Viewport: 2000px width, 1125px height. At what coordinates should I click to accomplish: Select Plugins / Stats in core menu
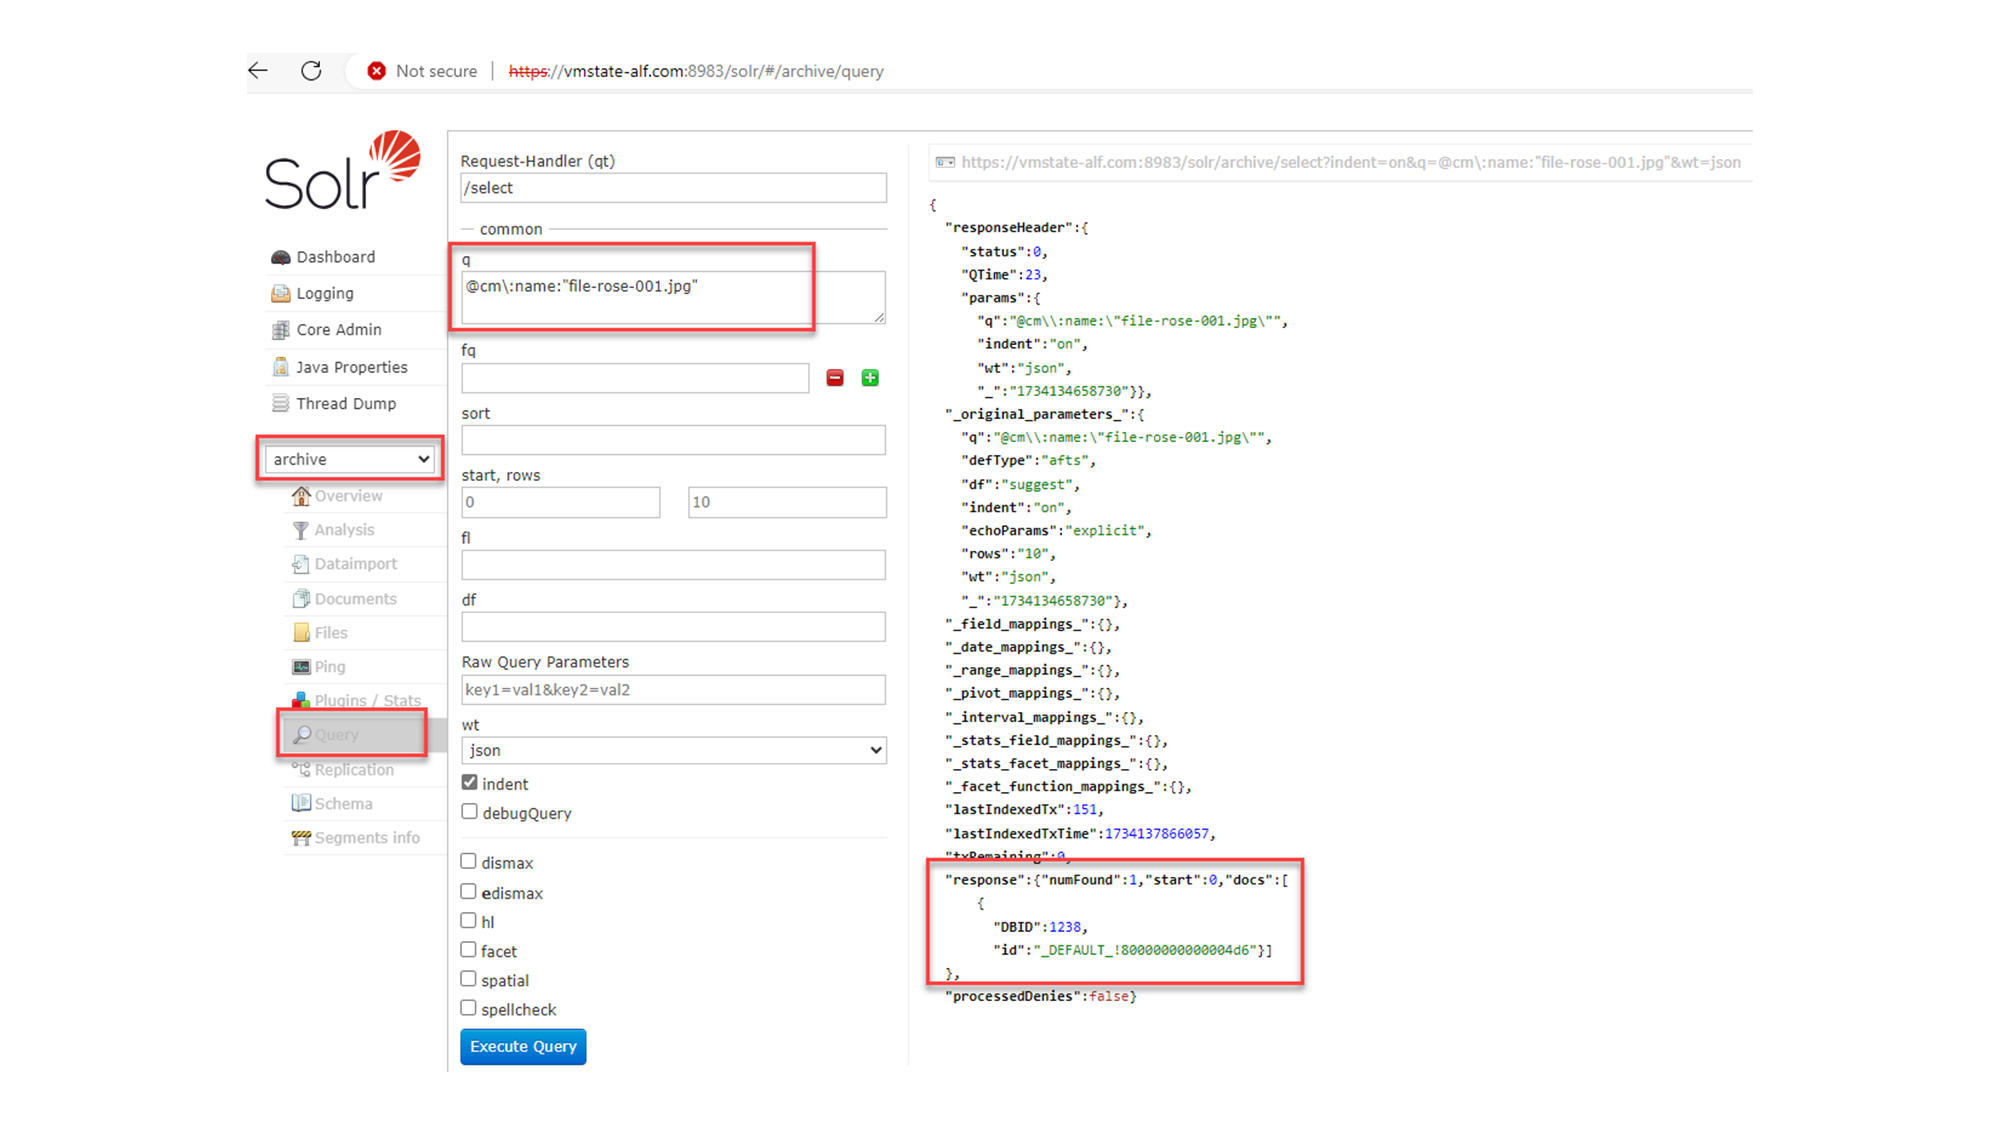368,700
